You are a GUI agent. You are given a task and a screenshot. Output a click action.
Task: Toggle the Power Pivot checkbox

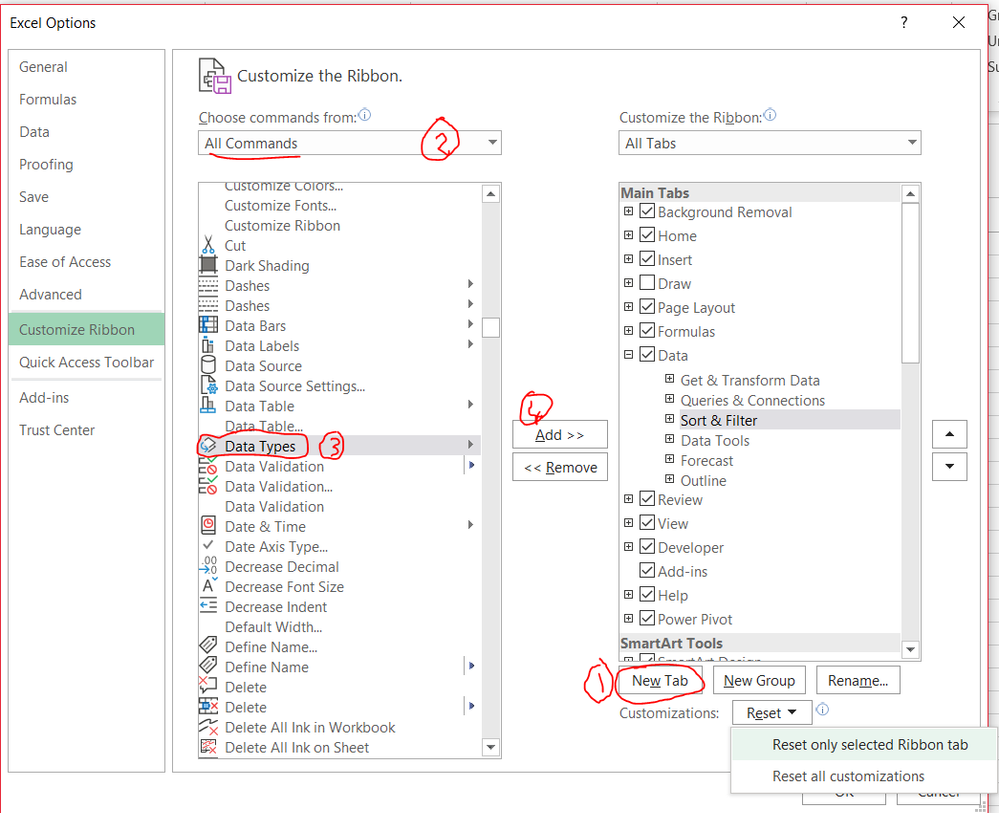647,618
